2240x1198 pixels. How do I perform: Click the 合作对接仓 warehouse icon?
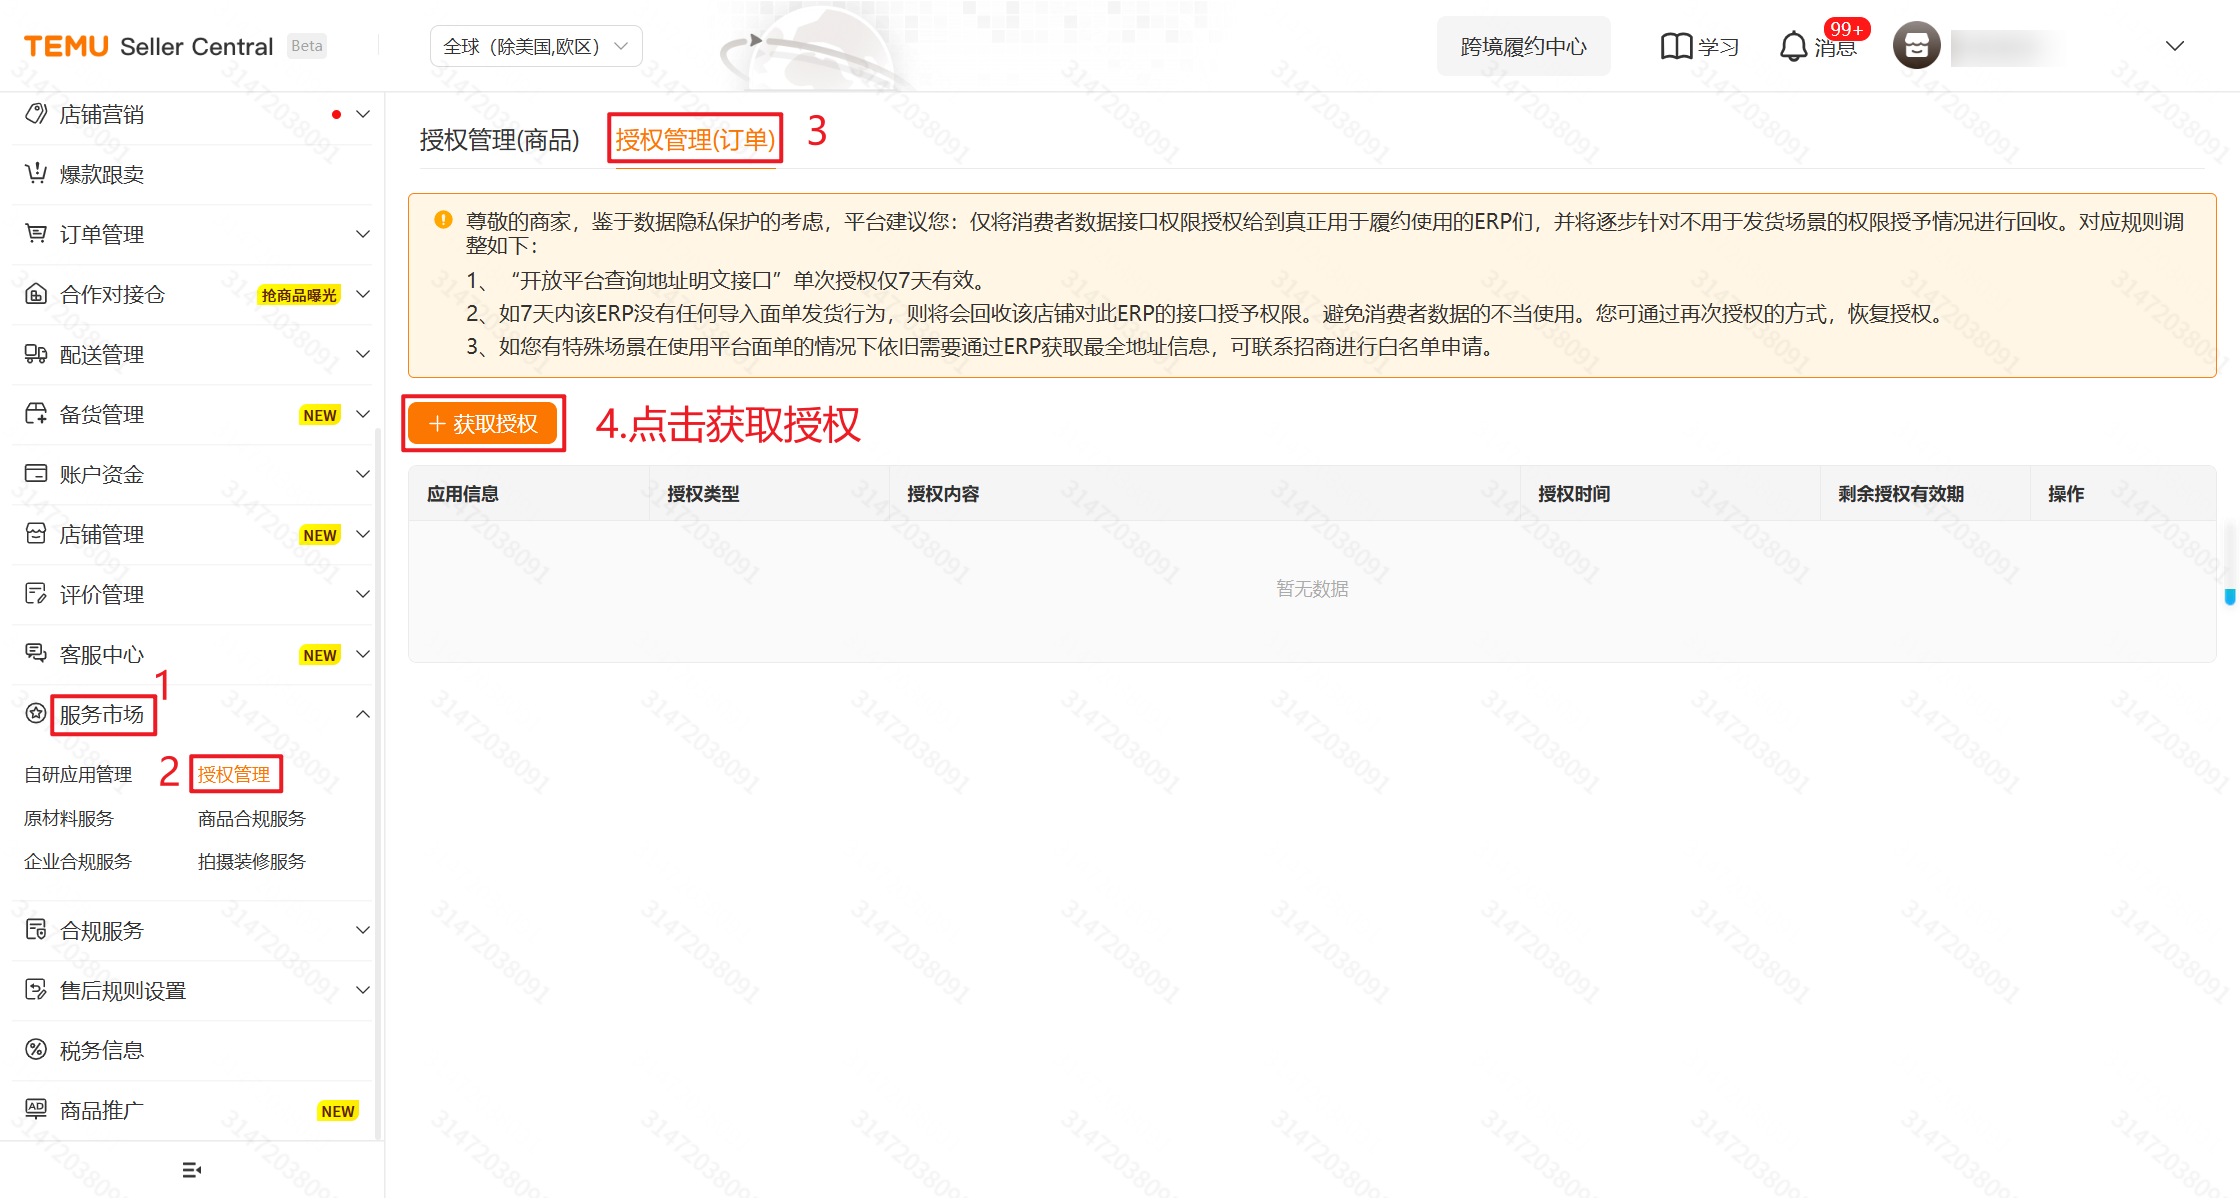pos(36,294)
